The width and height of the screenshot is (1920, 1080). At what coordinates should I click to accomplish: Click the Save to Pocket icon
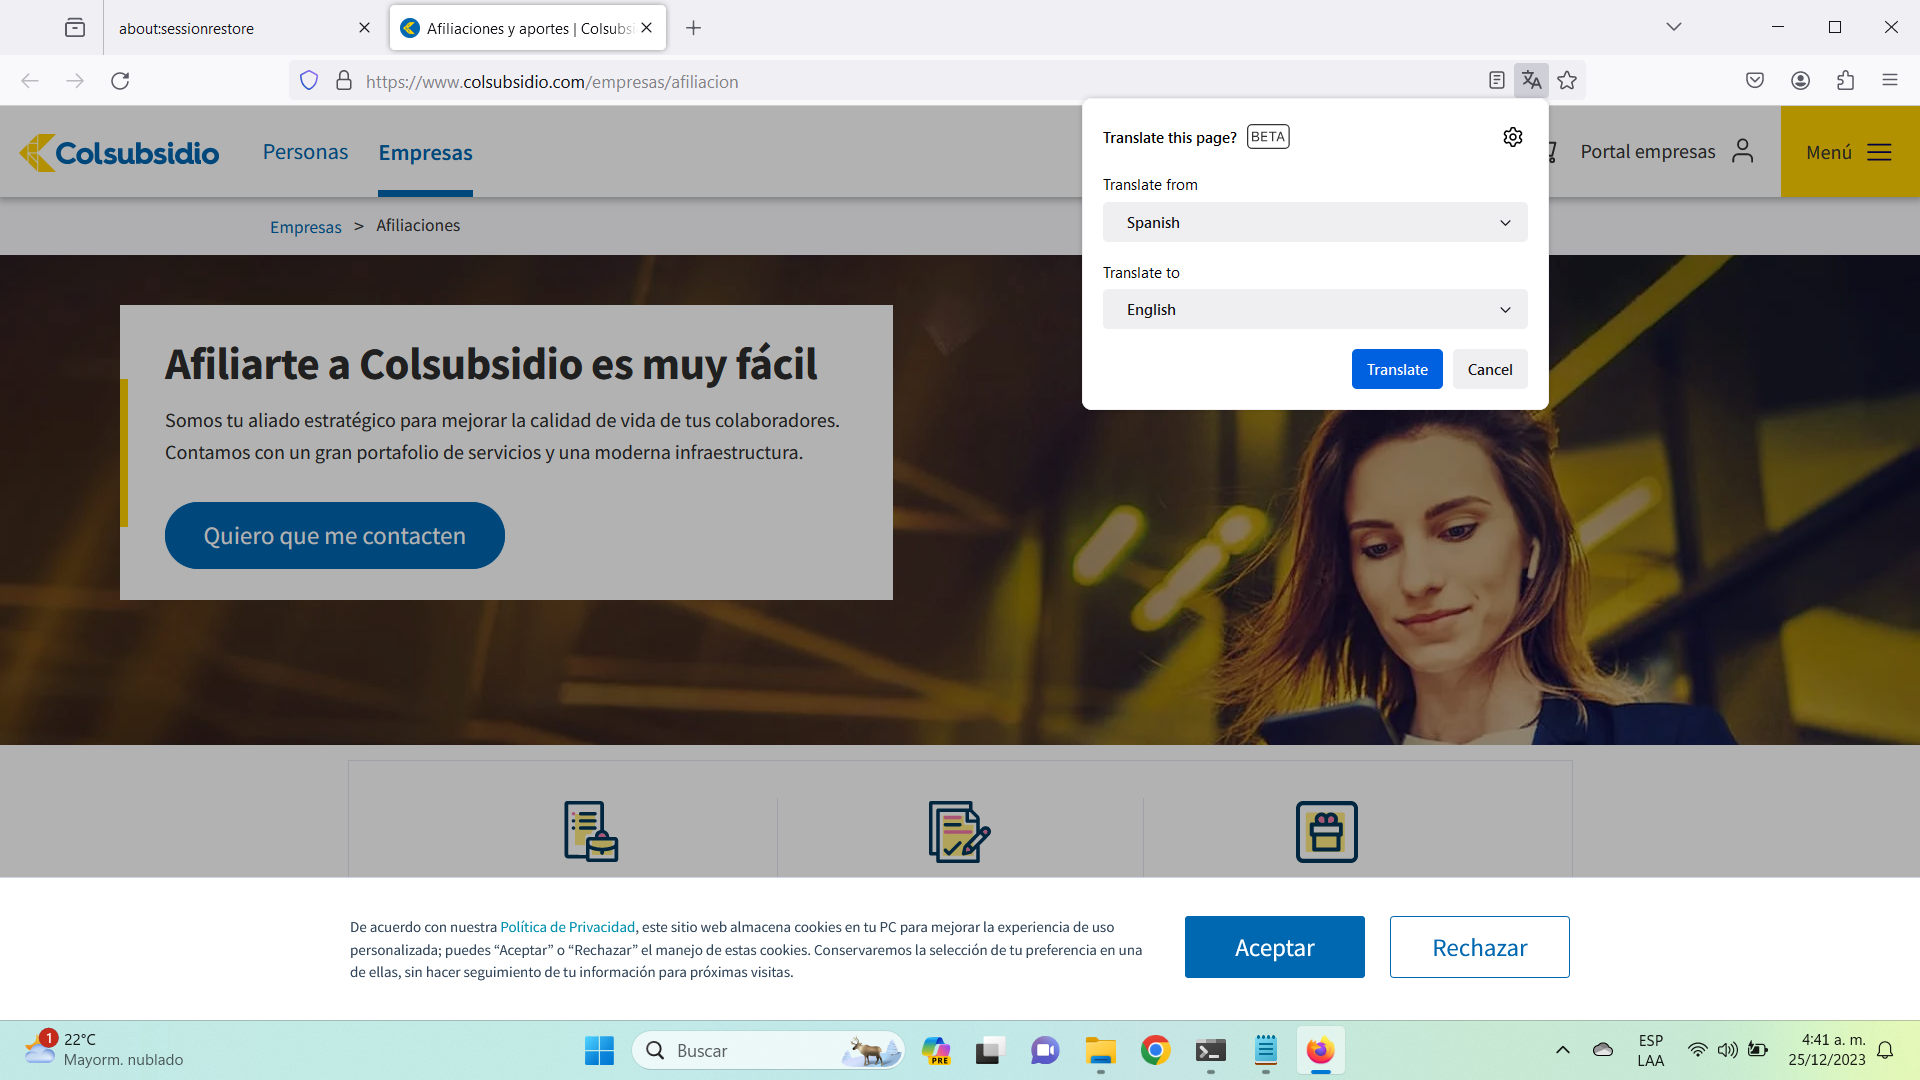click(1755, 81)
